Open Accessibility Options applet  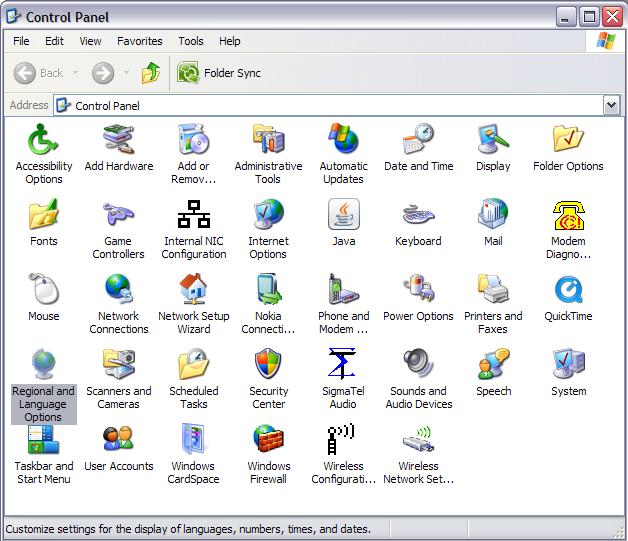43,139
